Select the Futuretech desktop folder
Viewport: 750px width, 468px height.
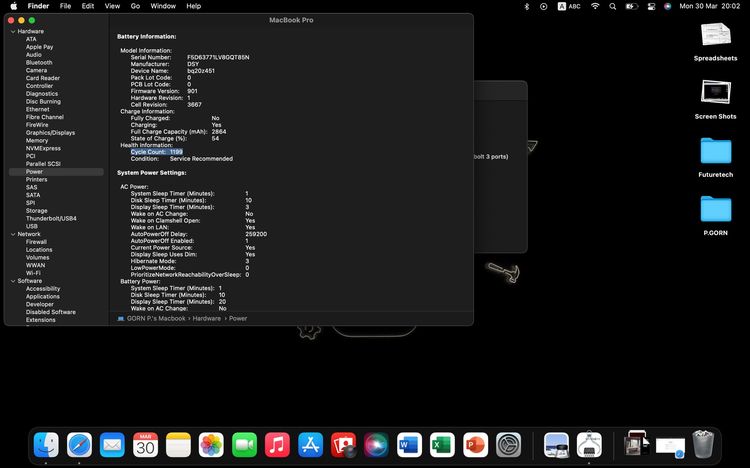tap(716, 158)
